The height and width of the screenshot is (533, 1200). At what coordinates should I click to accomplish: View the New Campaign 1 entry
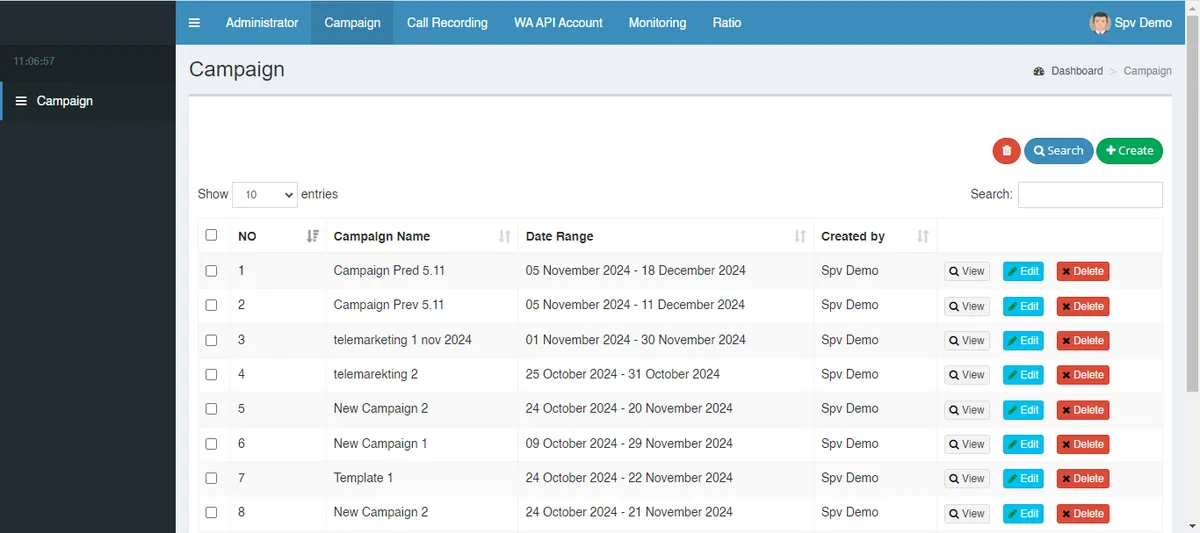[967, 444]
